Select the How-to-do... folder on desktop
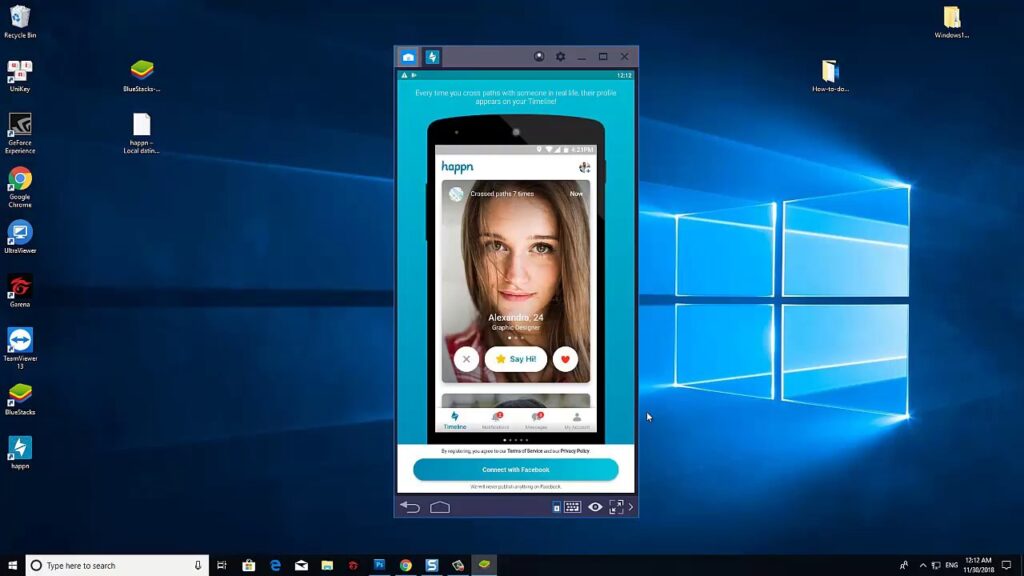Viewport: 1024px width, 576px height. coord(830,76)
